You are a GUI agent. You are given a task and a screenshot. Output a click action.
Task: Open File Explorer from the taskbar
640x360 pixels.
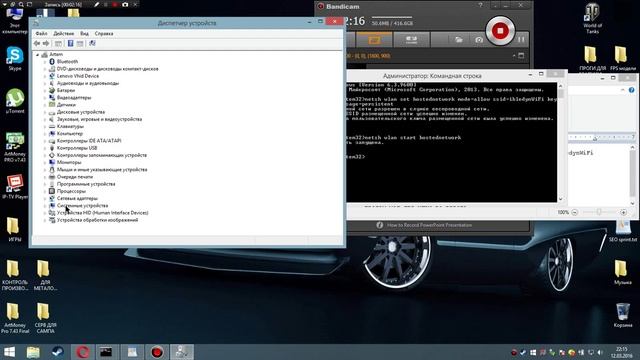click(x=33, y=352)
